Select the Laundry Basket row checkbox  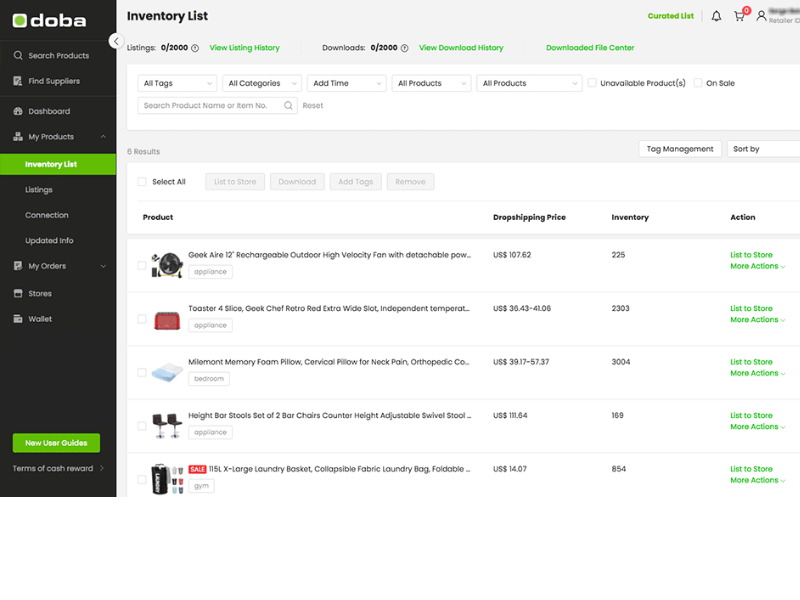pyautogui.click(x=142, y=480)
